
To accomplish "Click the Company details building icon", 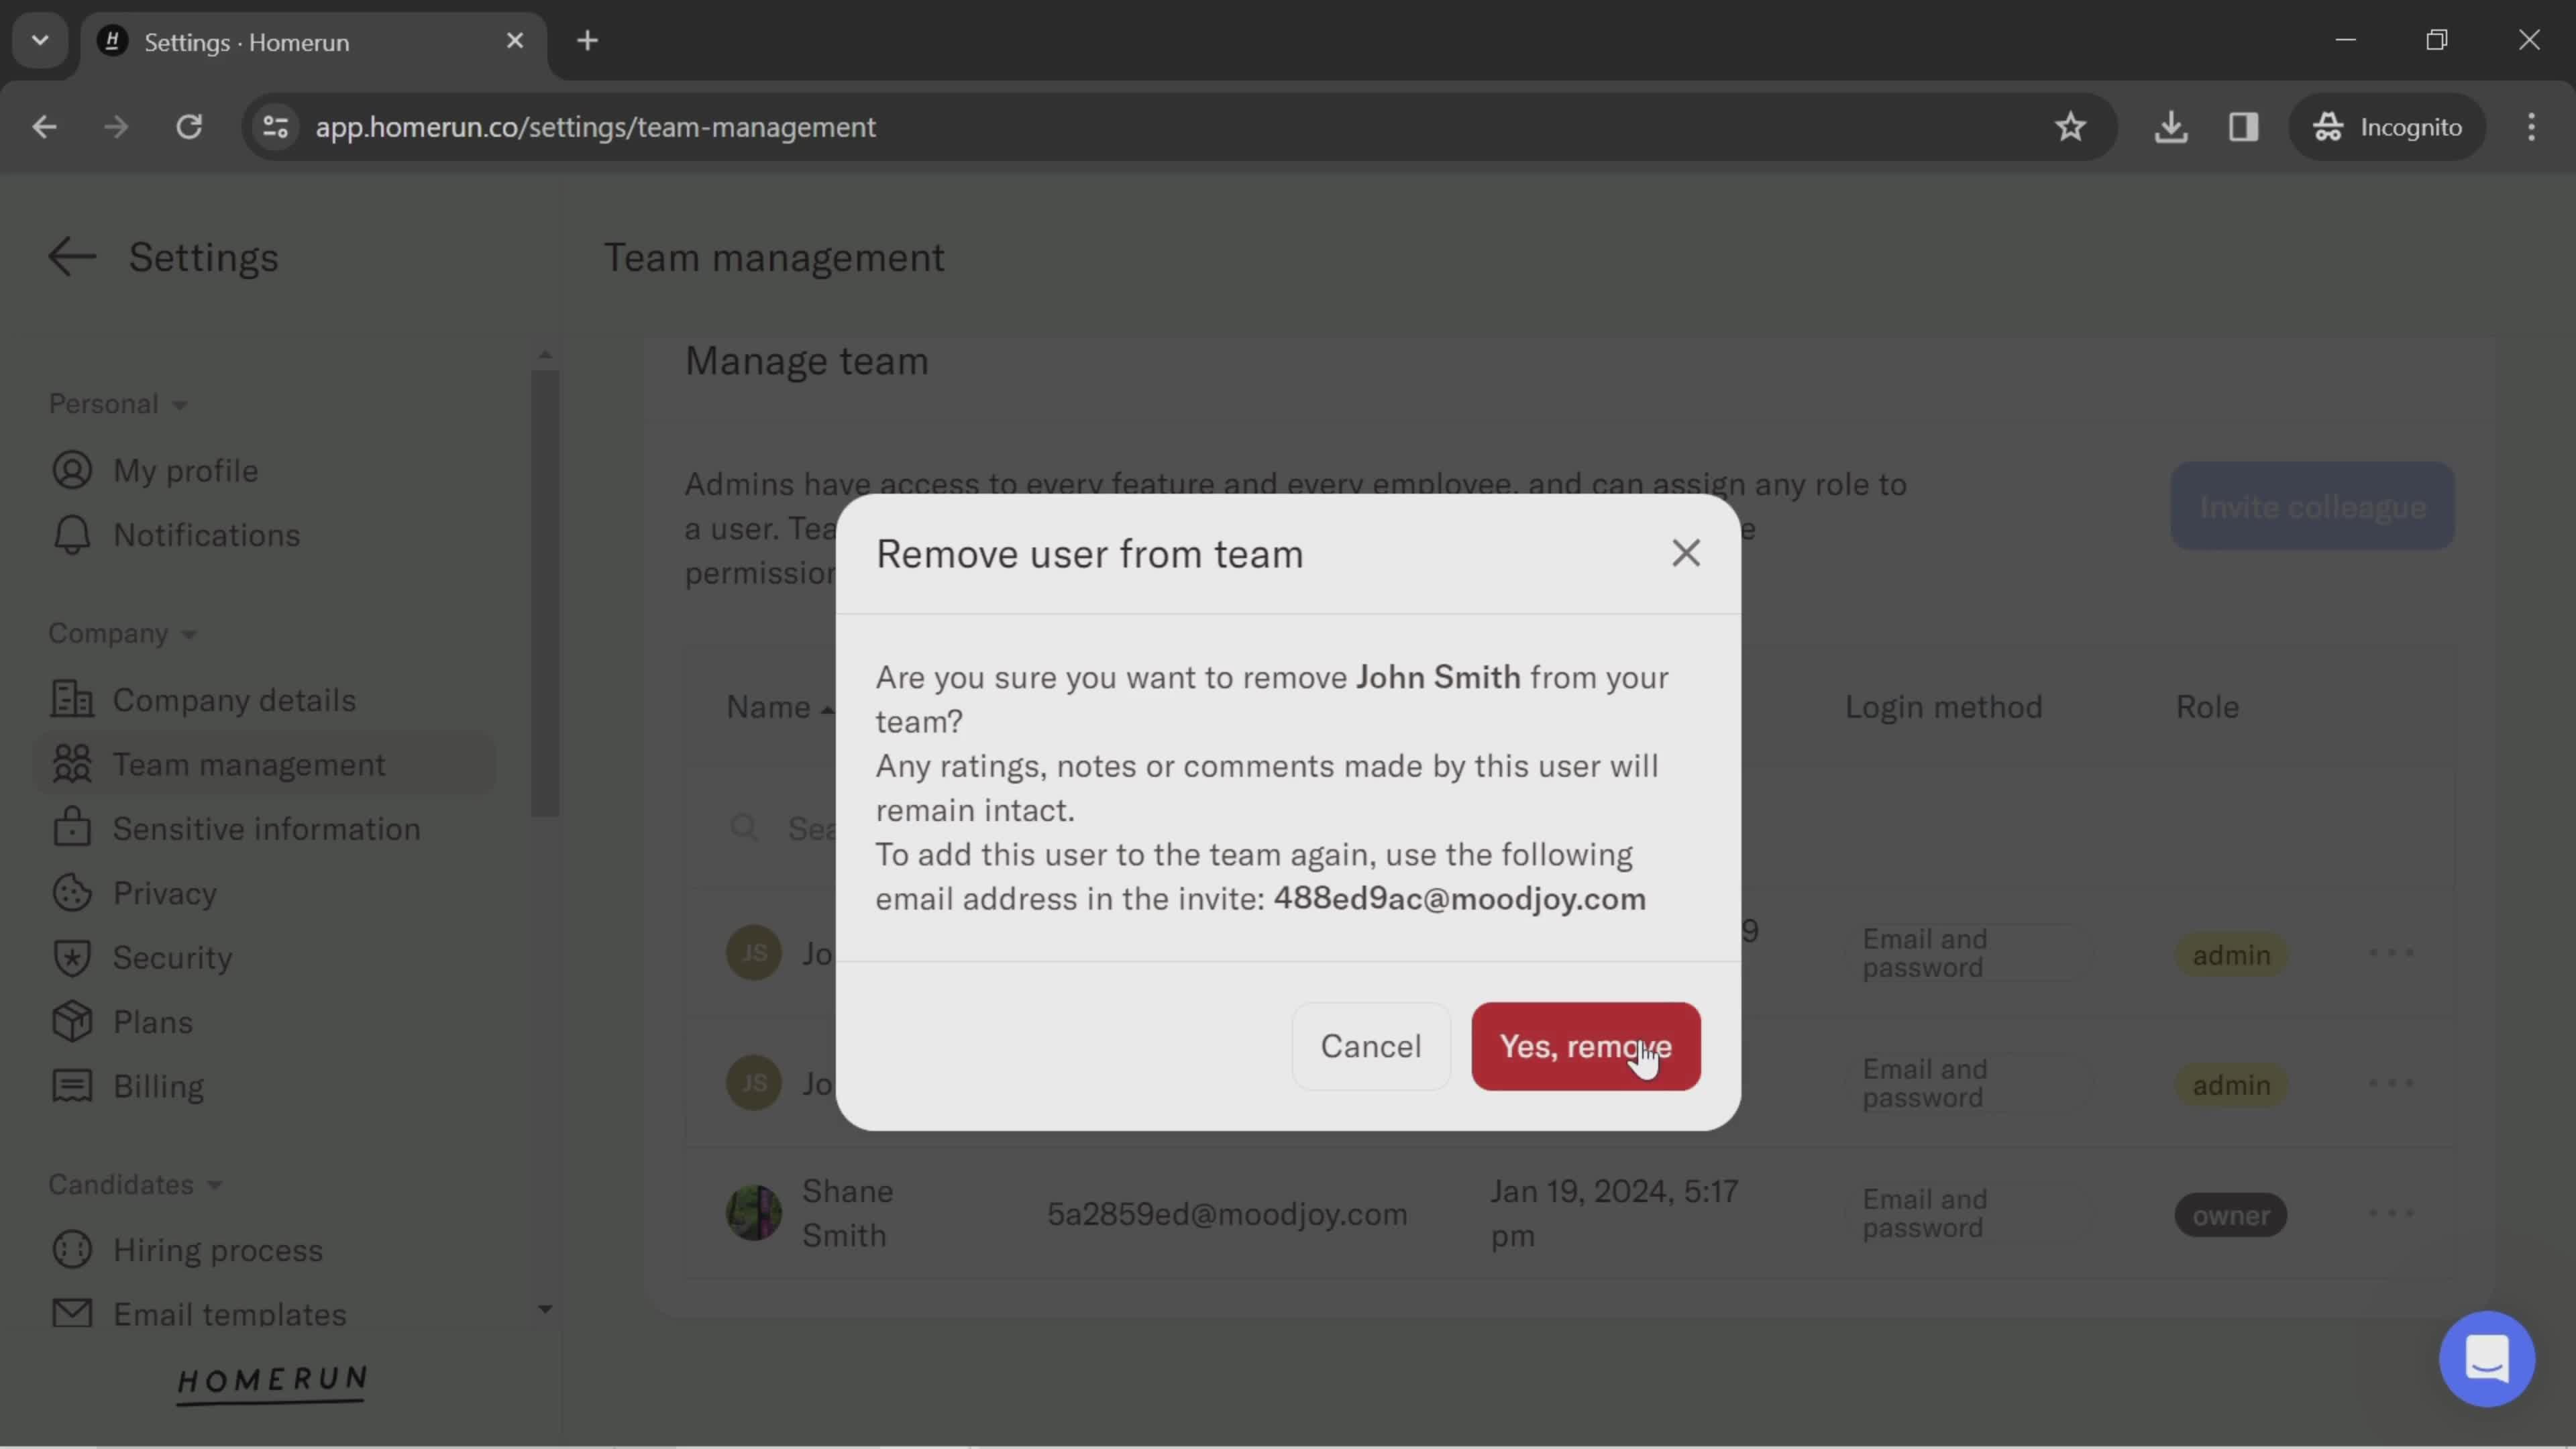I will 72,700.
